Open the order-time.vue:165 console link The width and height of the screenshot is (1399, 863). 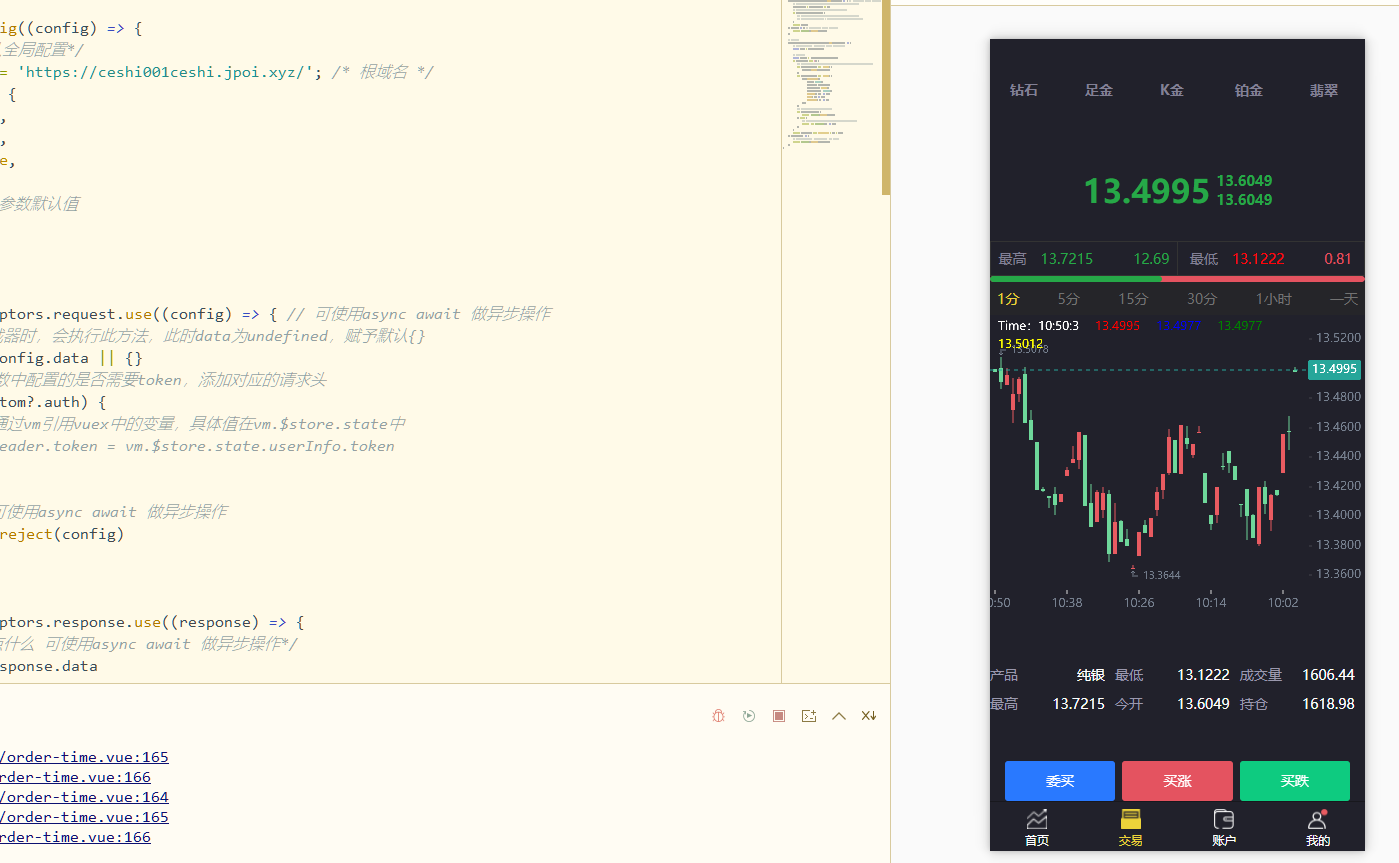click(84, 757)
